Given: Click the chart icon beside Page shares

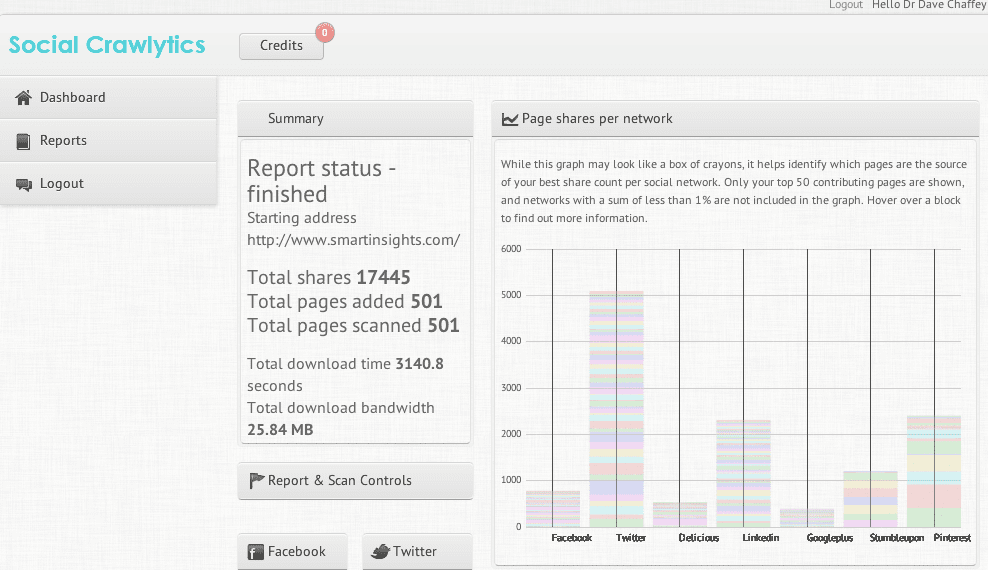Looking at the screenshot, I should [510, 119].
